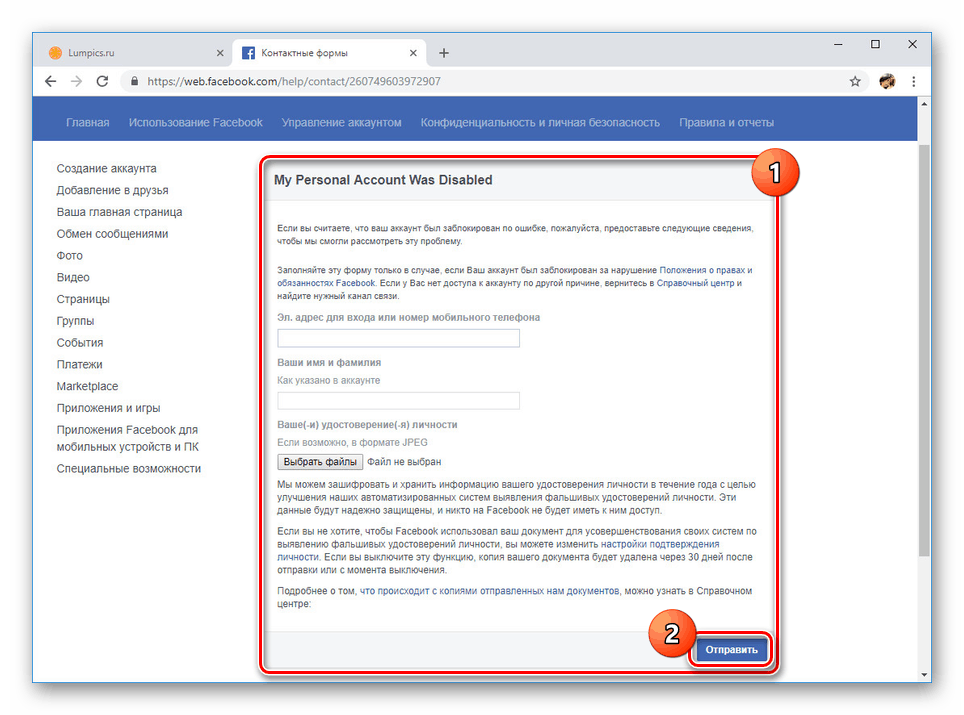Switch to the Lumpics.ru tab
The width and height of the screenshot is (964, 715).
pyautogui.click(x=135, y=53)
